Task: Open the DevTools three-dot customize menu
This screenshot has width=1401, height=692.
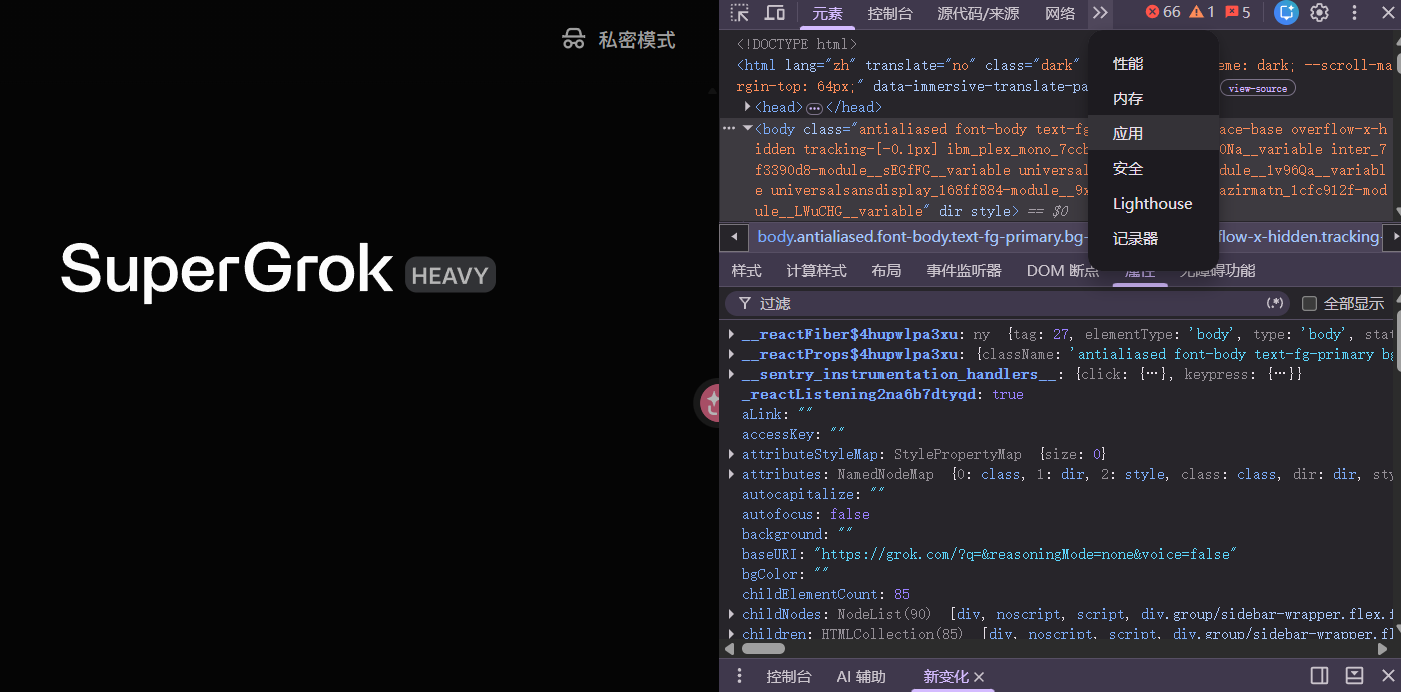Action: 1355,13
